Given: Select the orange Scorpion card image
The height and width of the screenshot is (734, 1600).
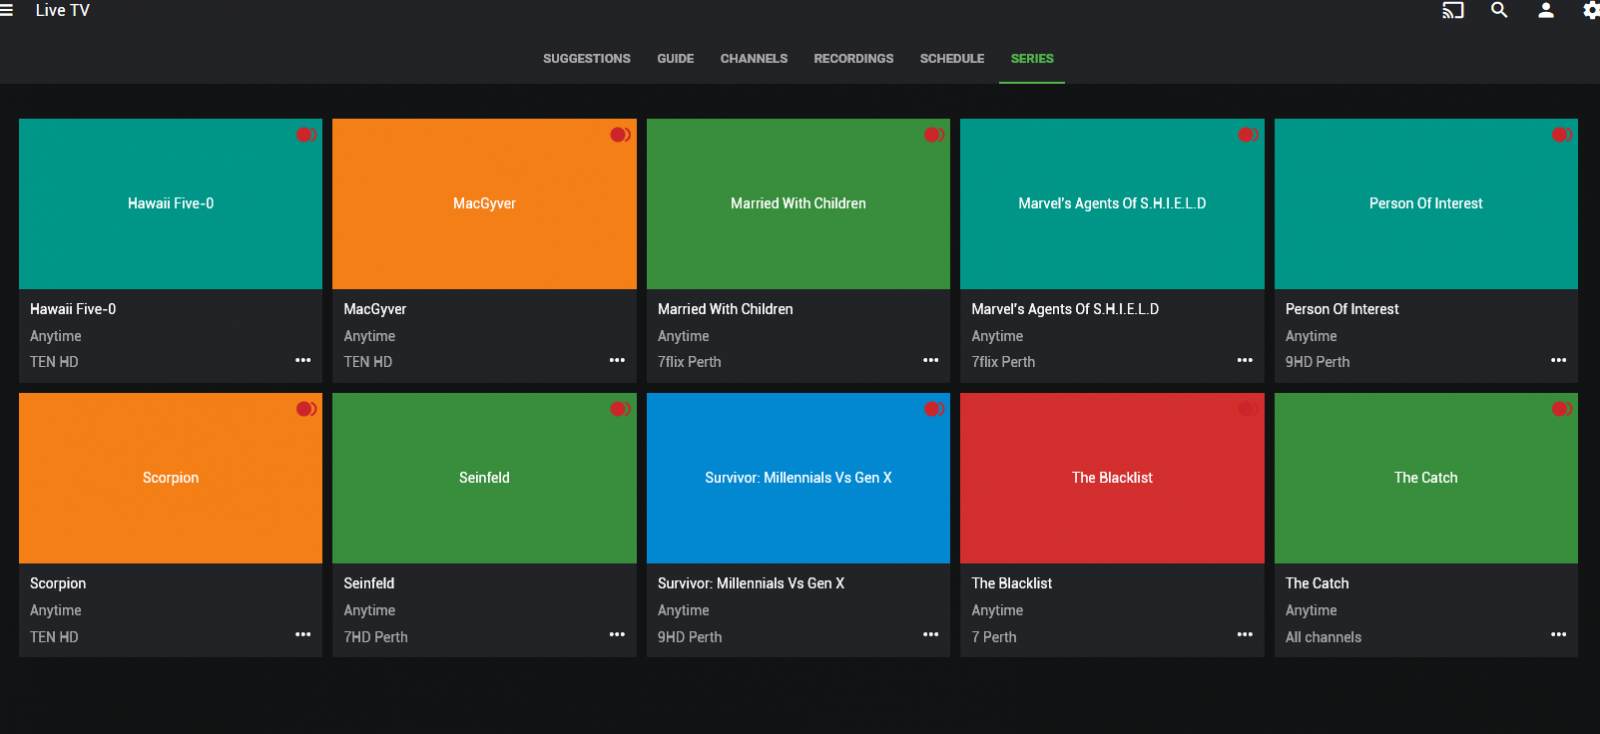Looking at the screenshot, I should 171,478.
